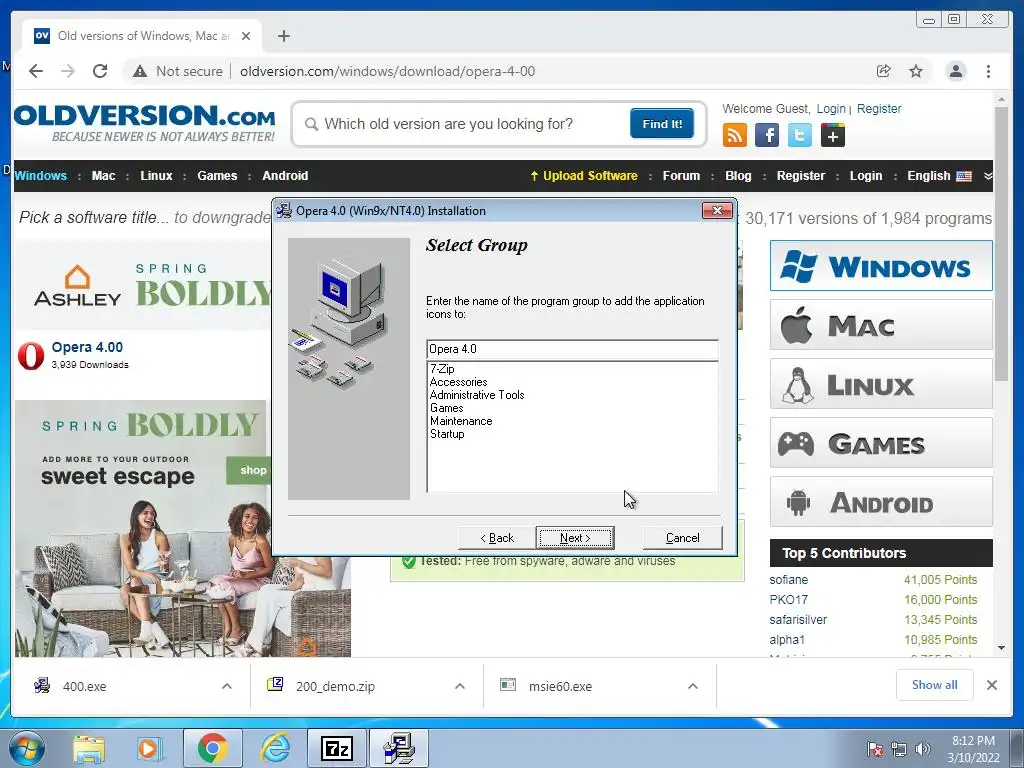1024x768 pixels.
Task: Open the Windows Start button
Action: pos(26,748)
